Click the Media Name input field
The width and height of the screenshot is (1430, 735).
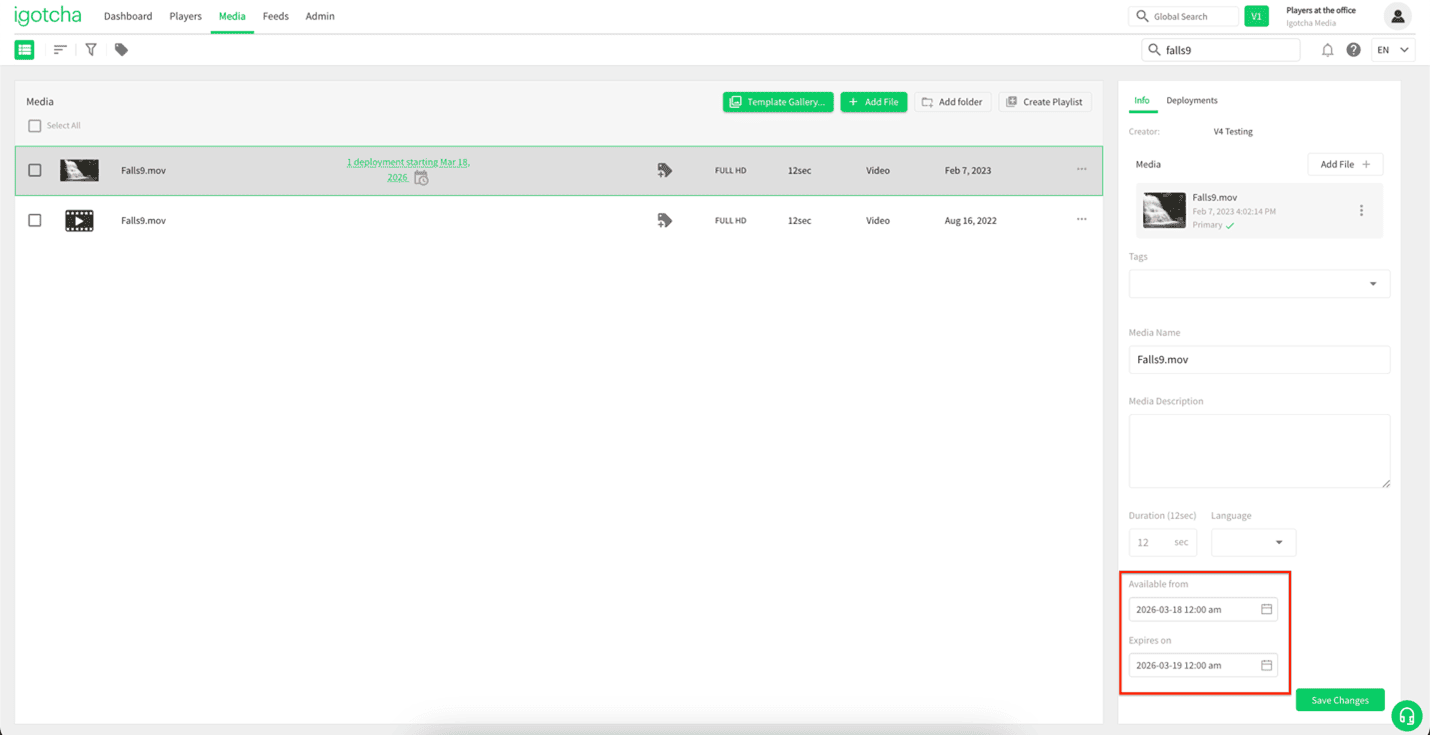(x=1258, y=360)
